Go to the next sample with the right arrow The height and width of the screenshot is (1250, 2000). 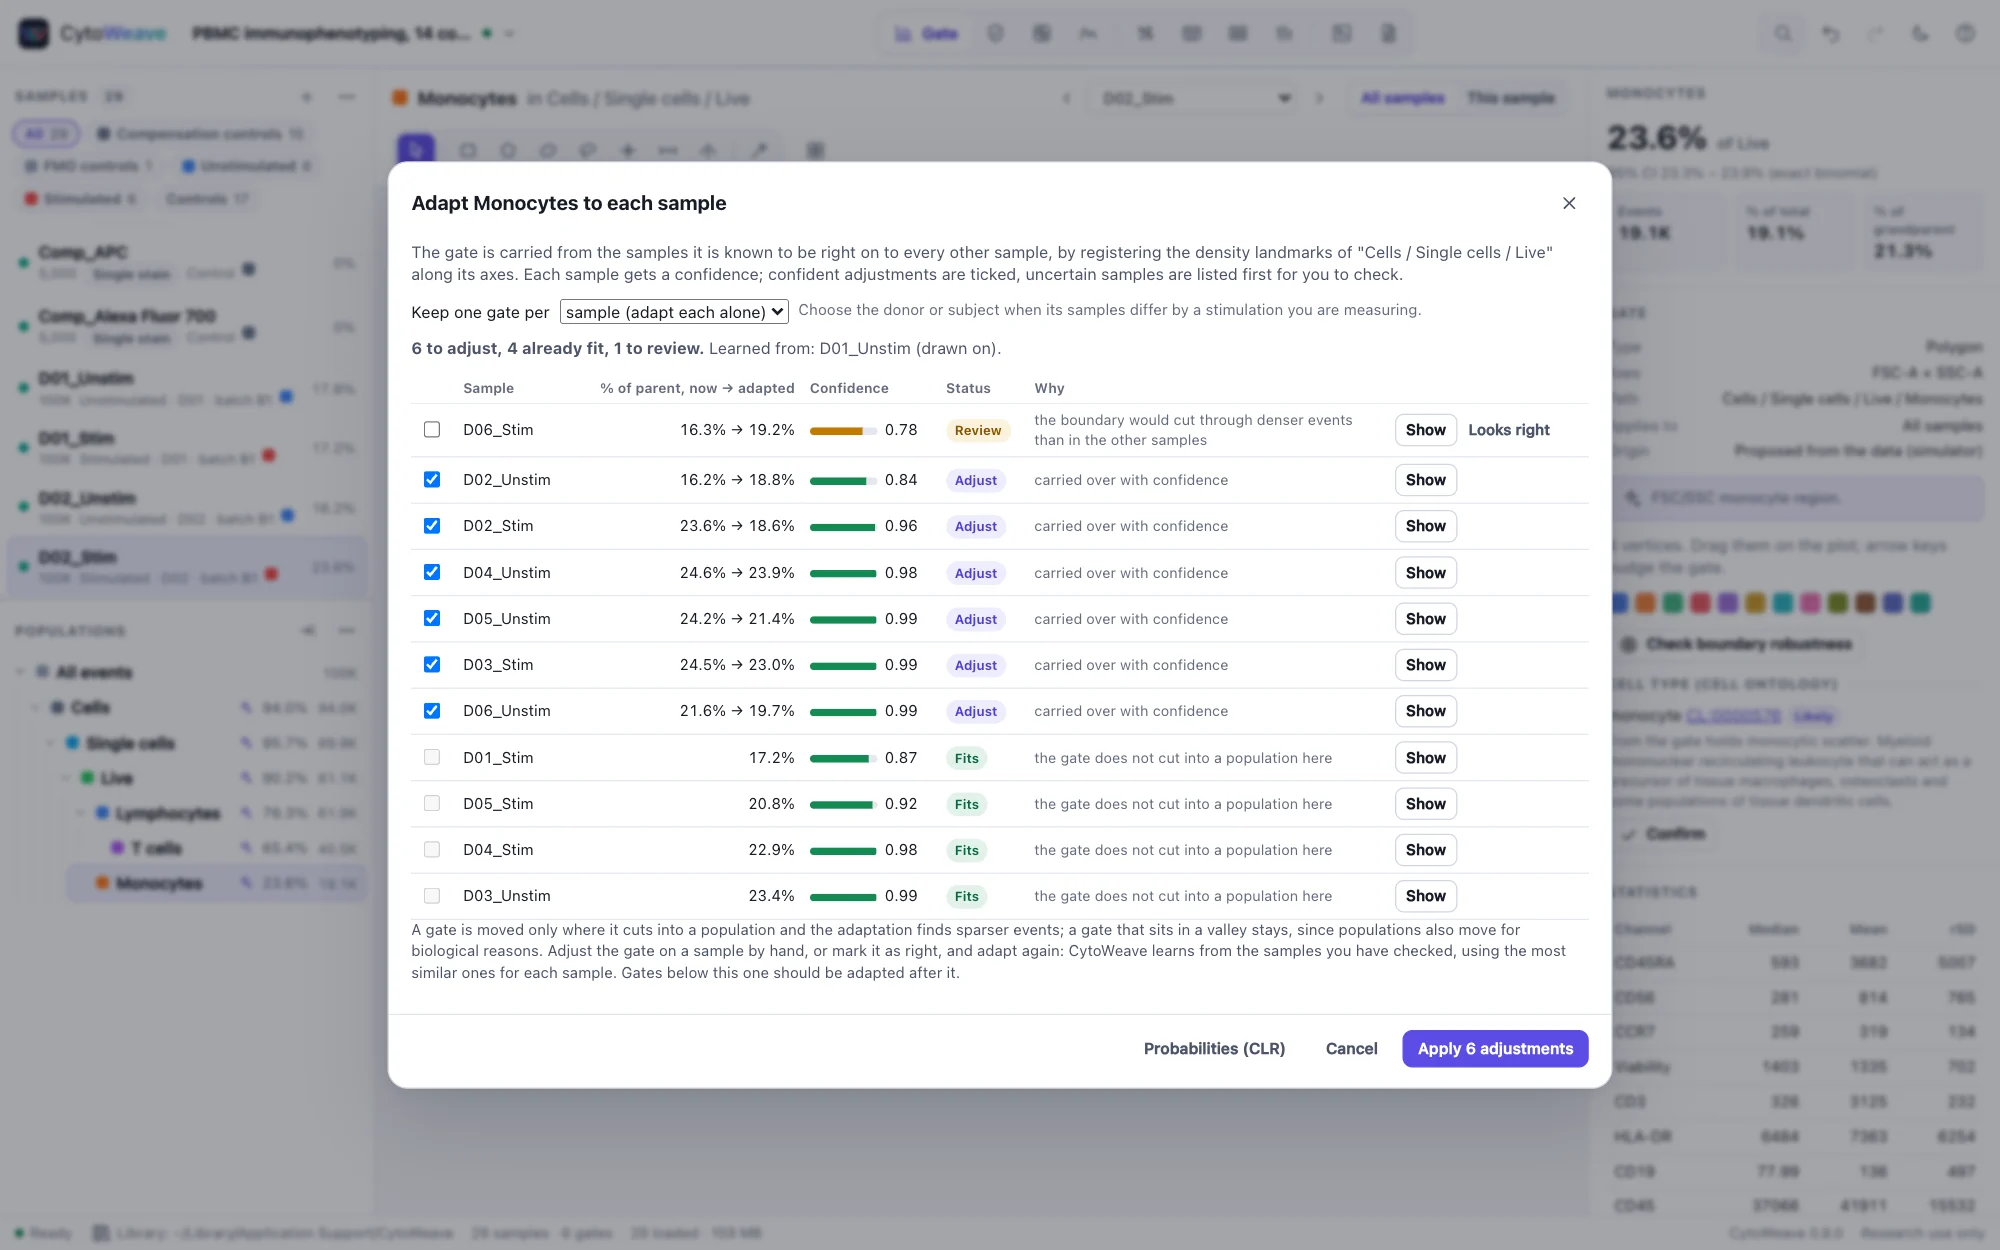(1319, 98)
